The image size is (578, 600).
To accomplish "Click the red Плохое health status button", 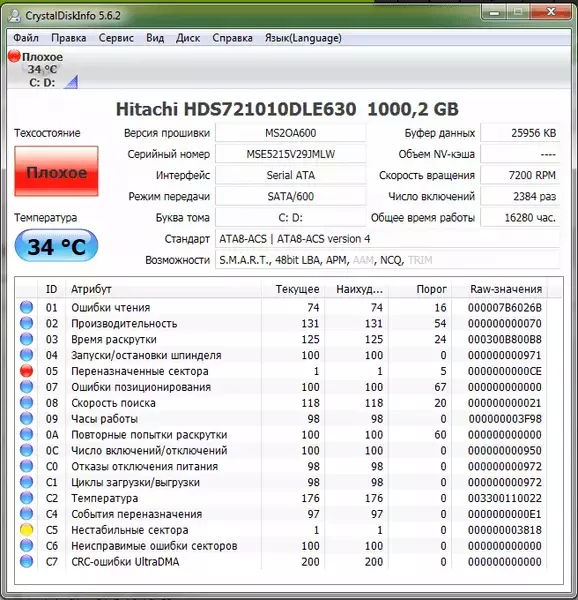I will [x=56, y=171].
